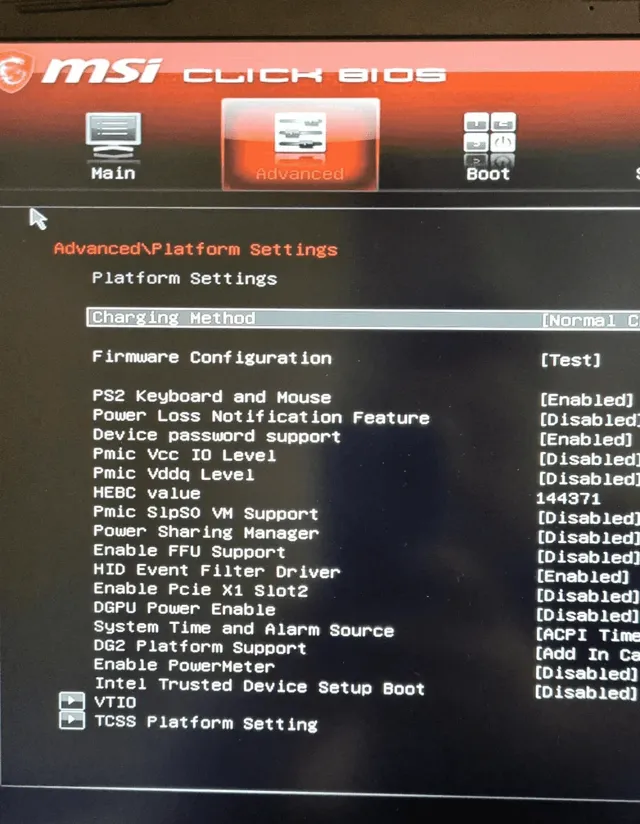Image resolution: width=640 pixels, height=824 pixels.
Task: Change DG2 Platform Support value
Action: (x=587, y=654)
